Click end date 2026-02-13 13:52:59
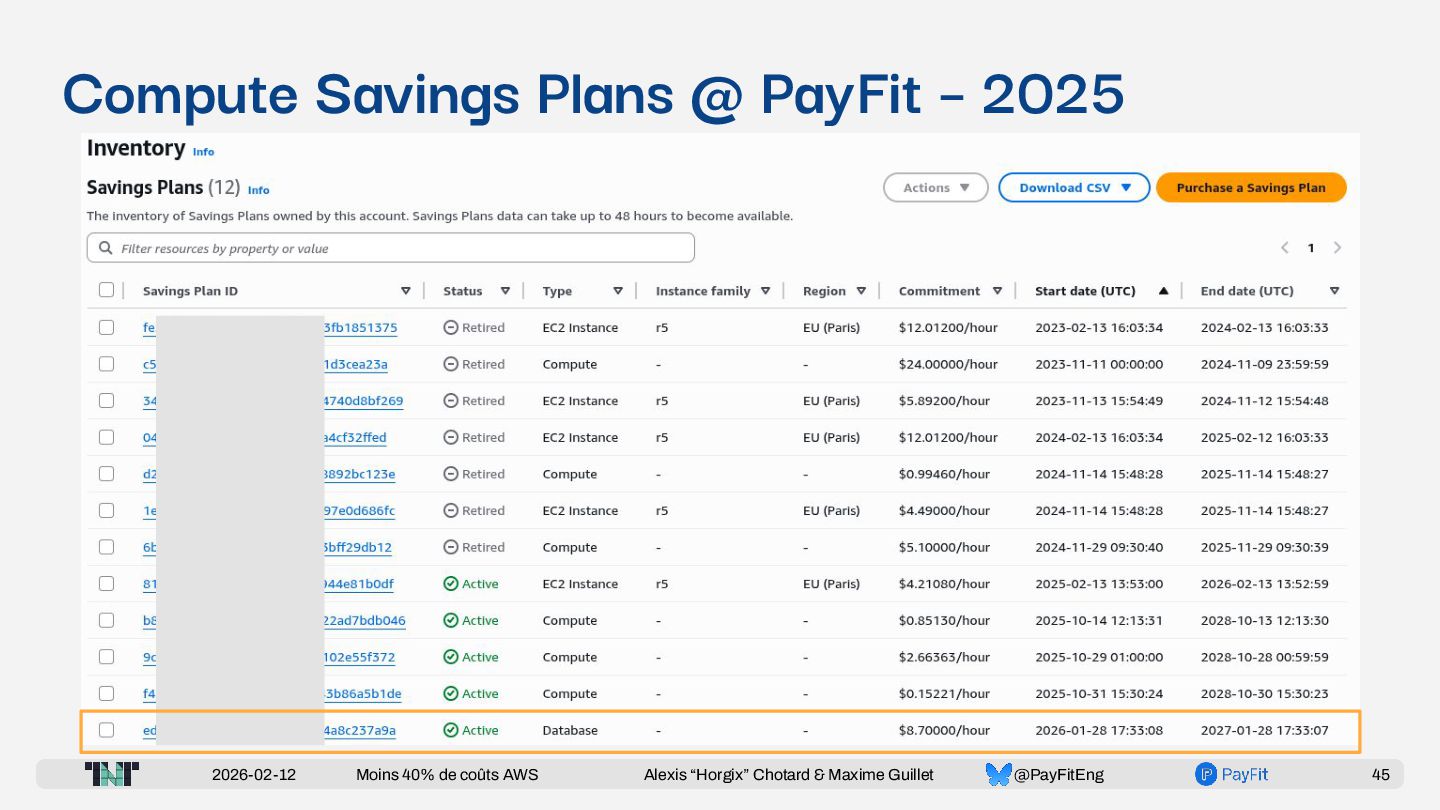 1265,584
